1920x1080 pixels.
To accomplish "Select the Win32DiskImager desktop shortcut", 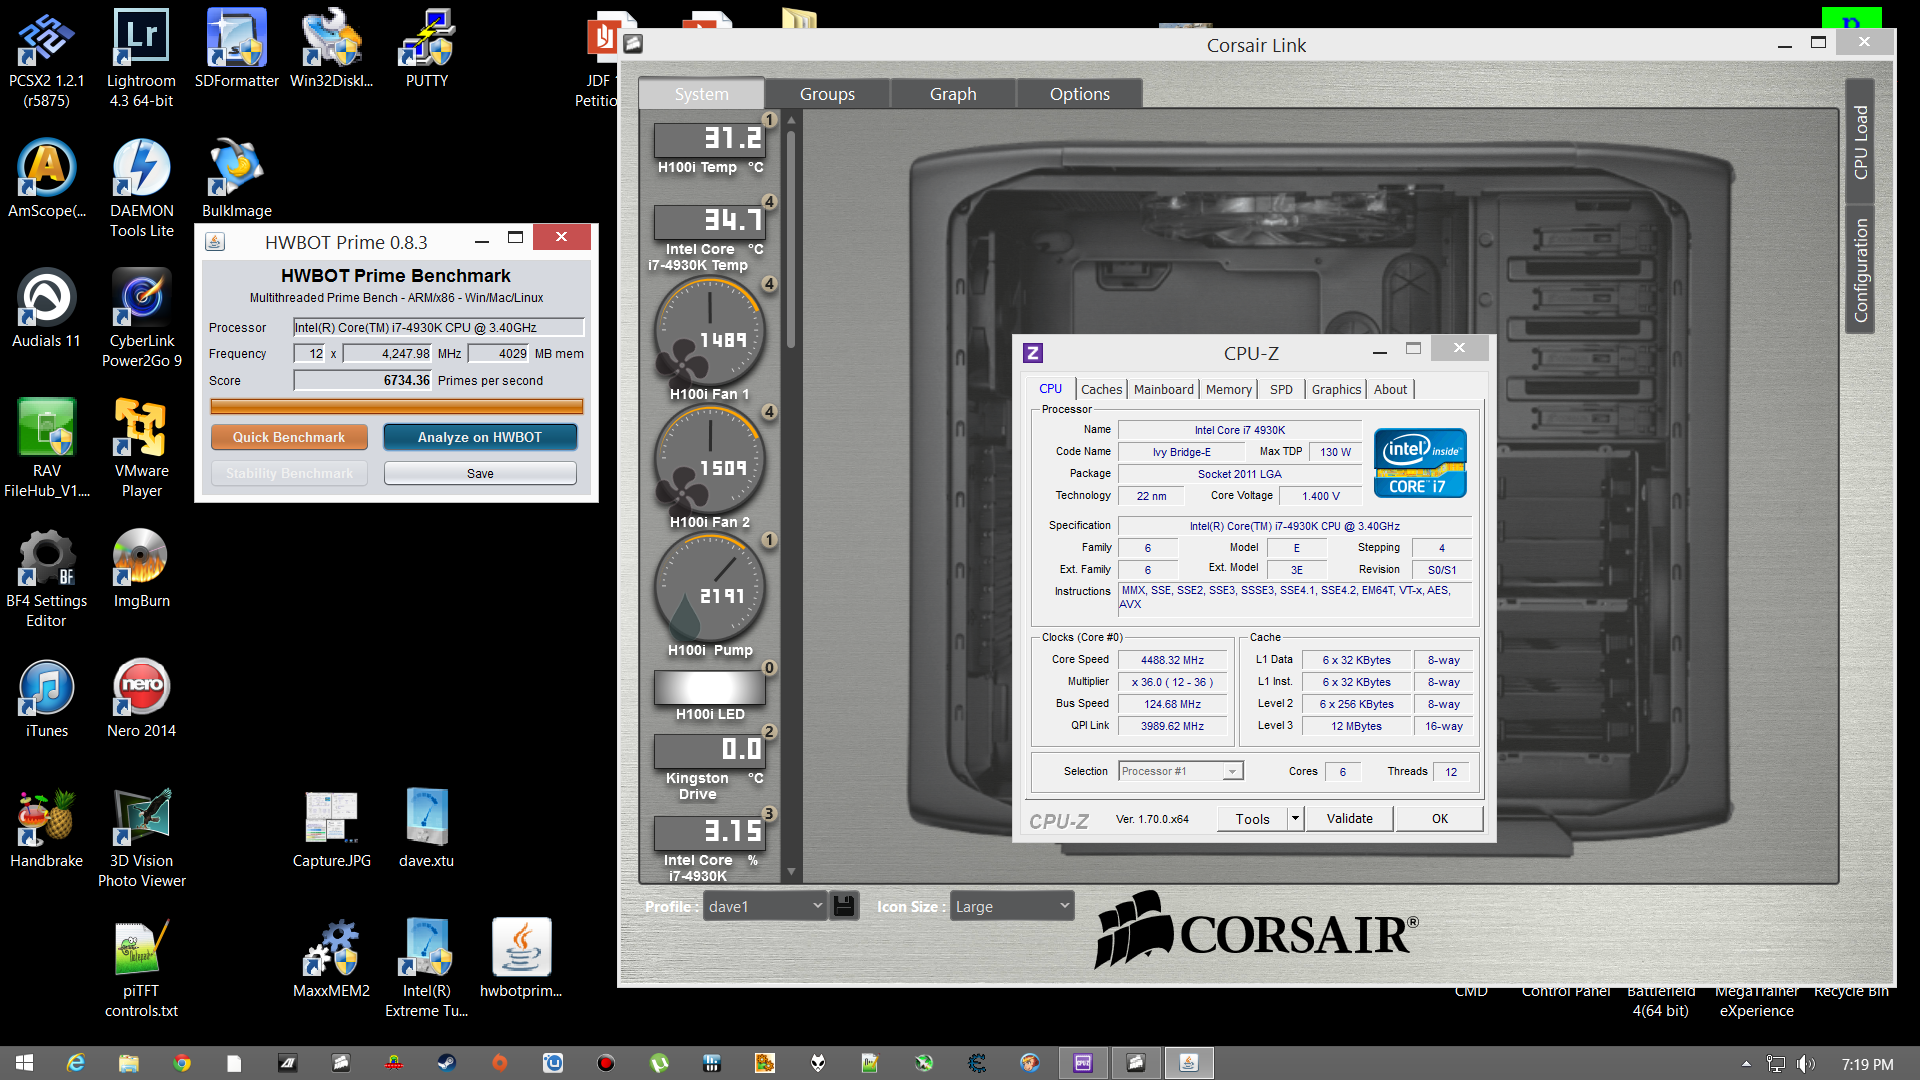I will coord(331,50).
